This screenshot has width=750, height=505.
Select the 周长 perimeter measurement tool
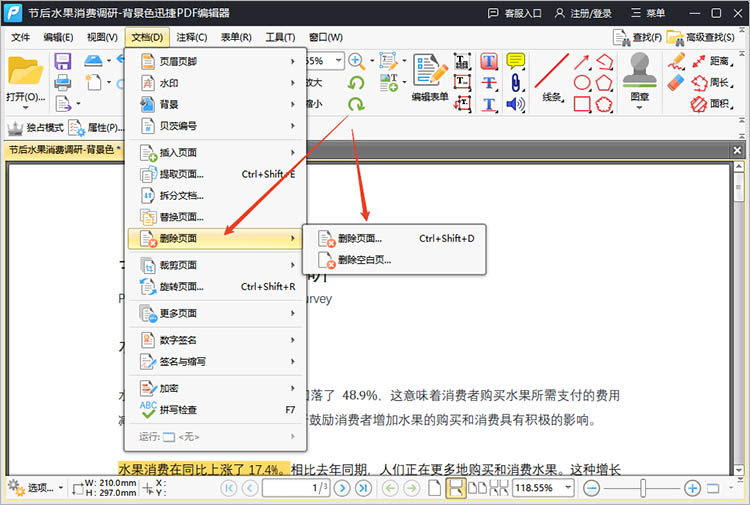click(712, 83)
